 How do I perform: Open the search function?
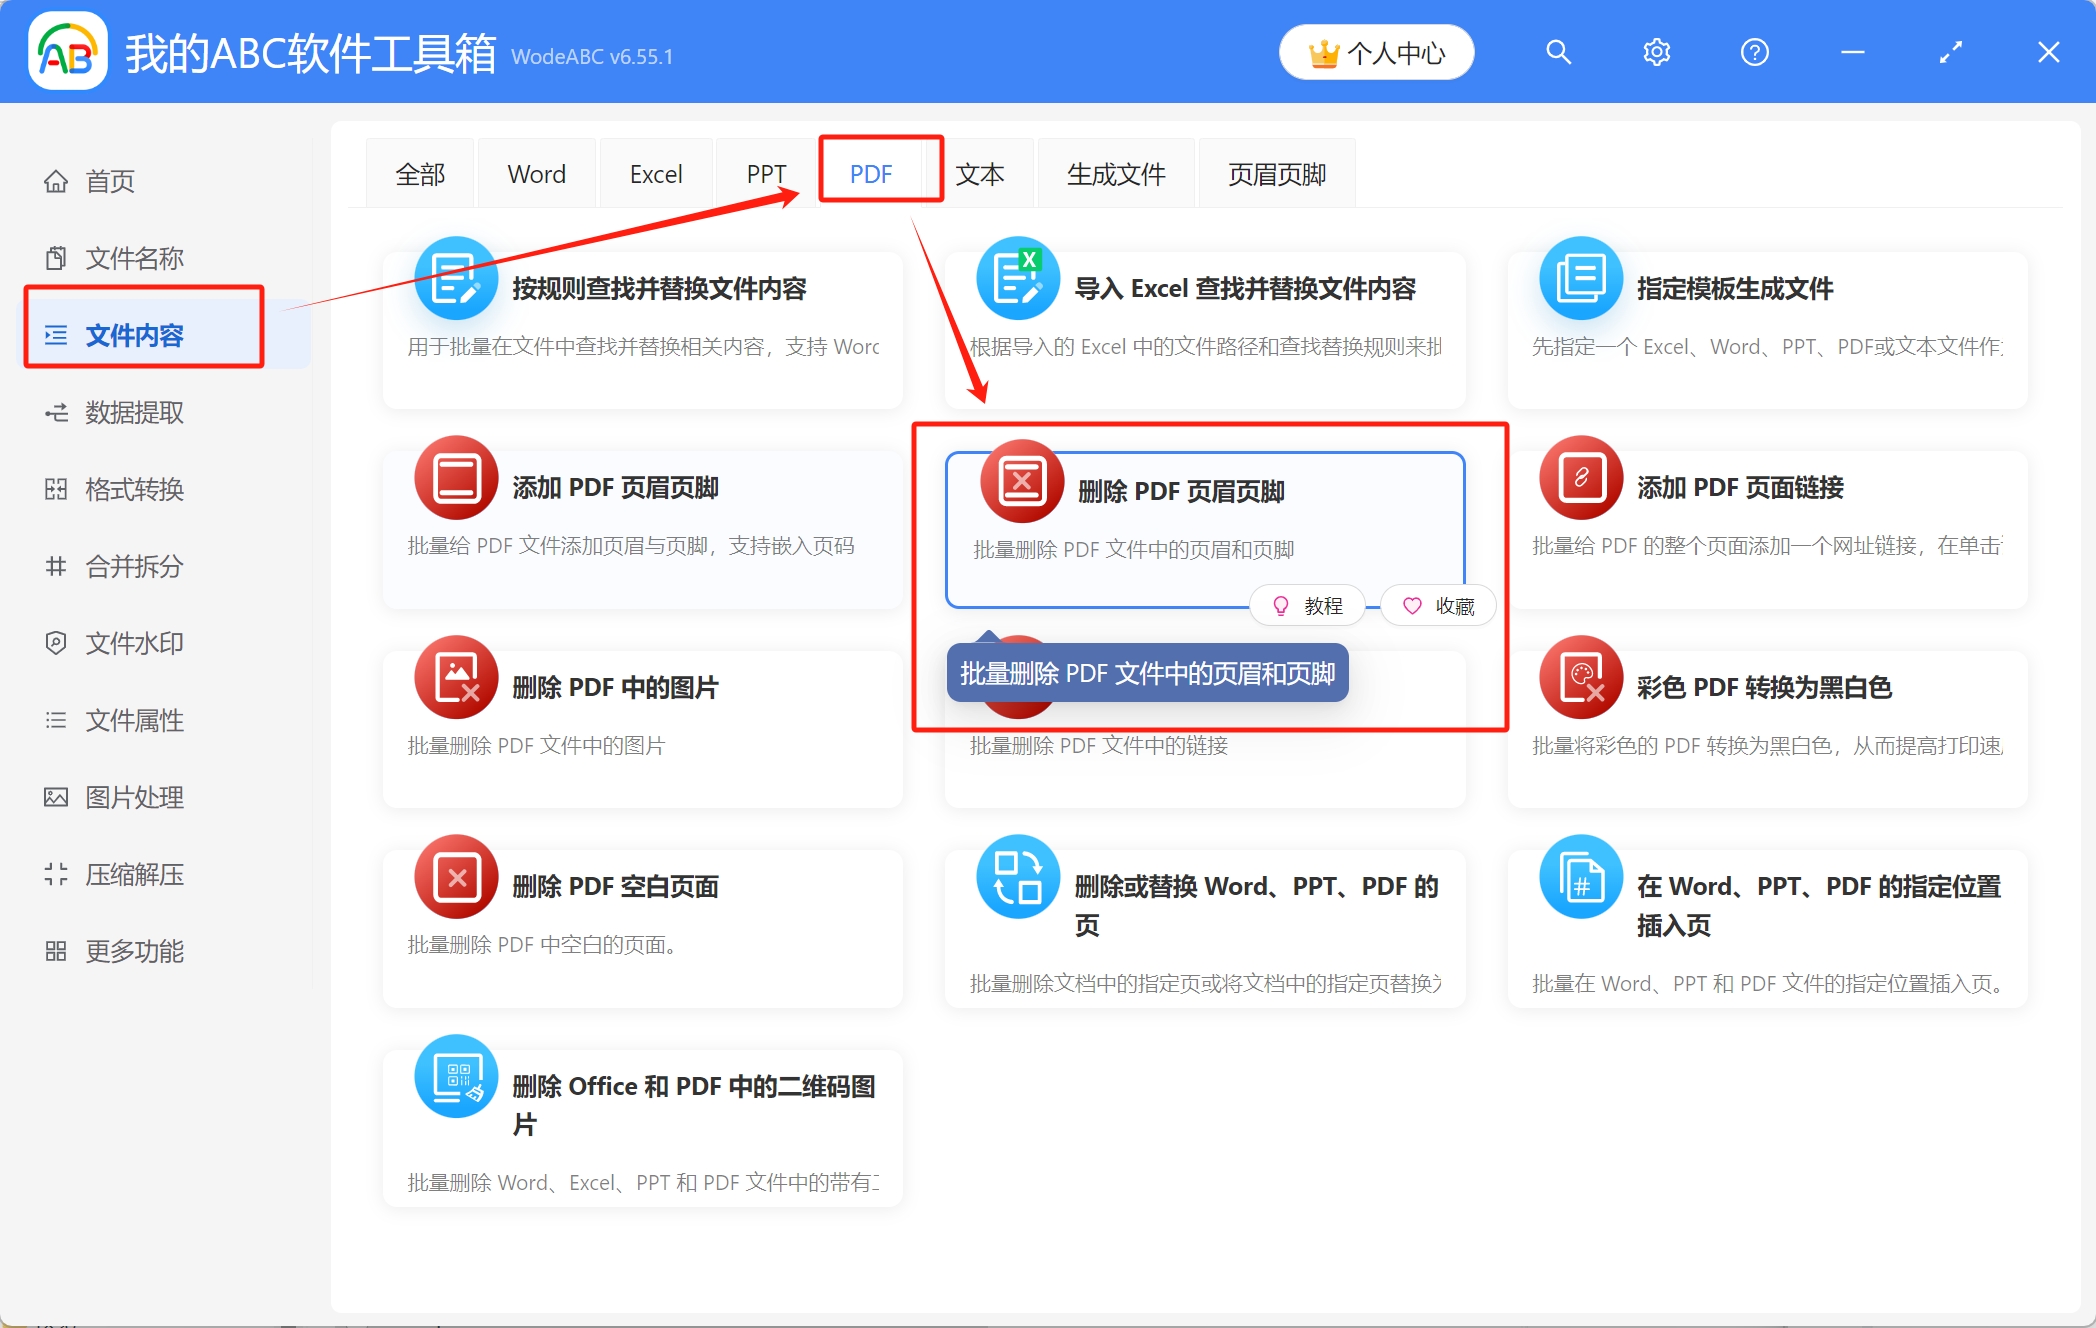point(1558,52)
